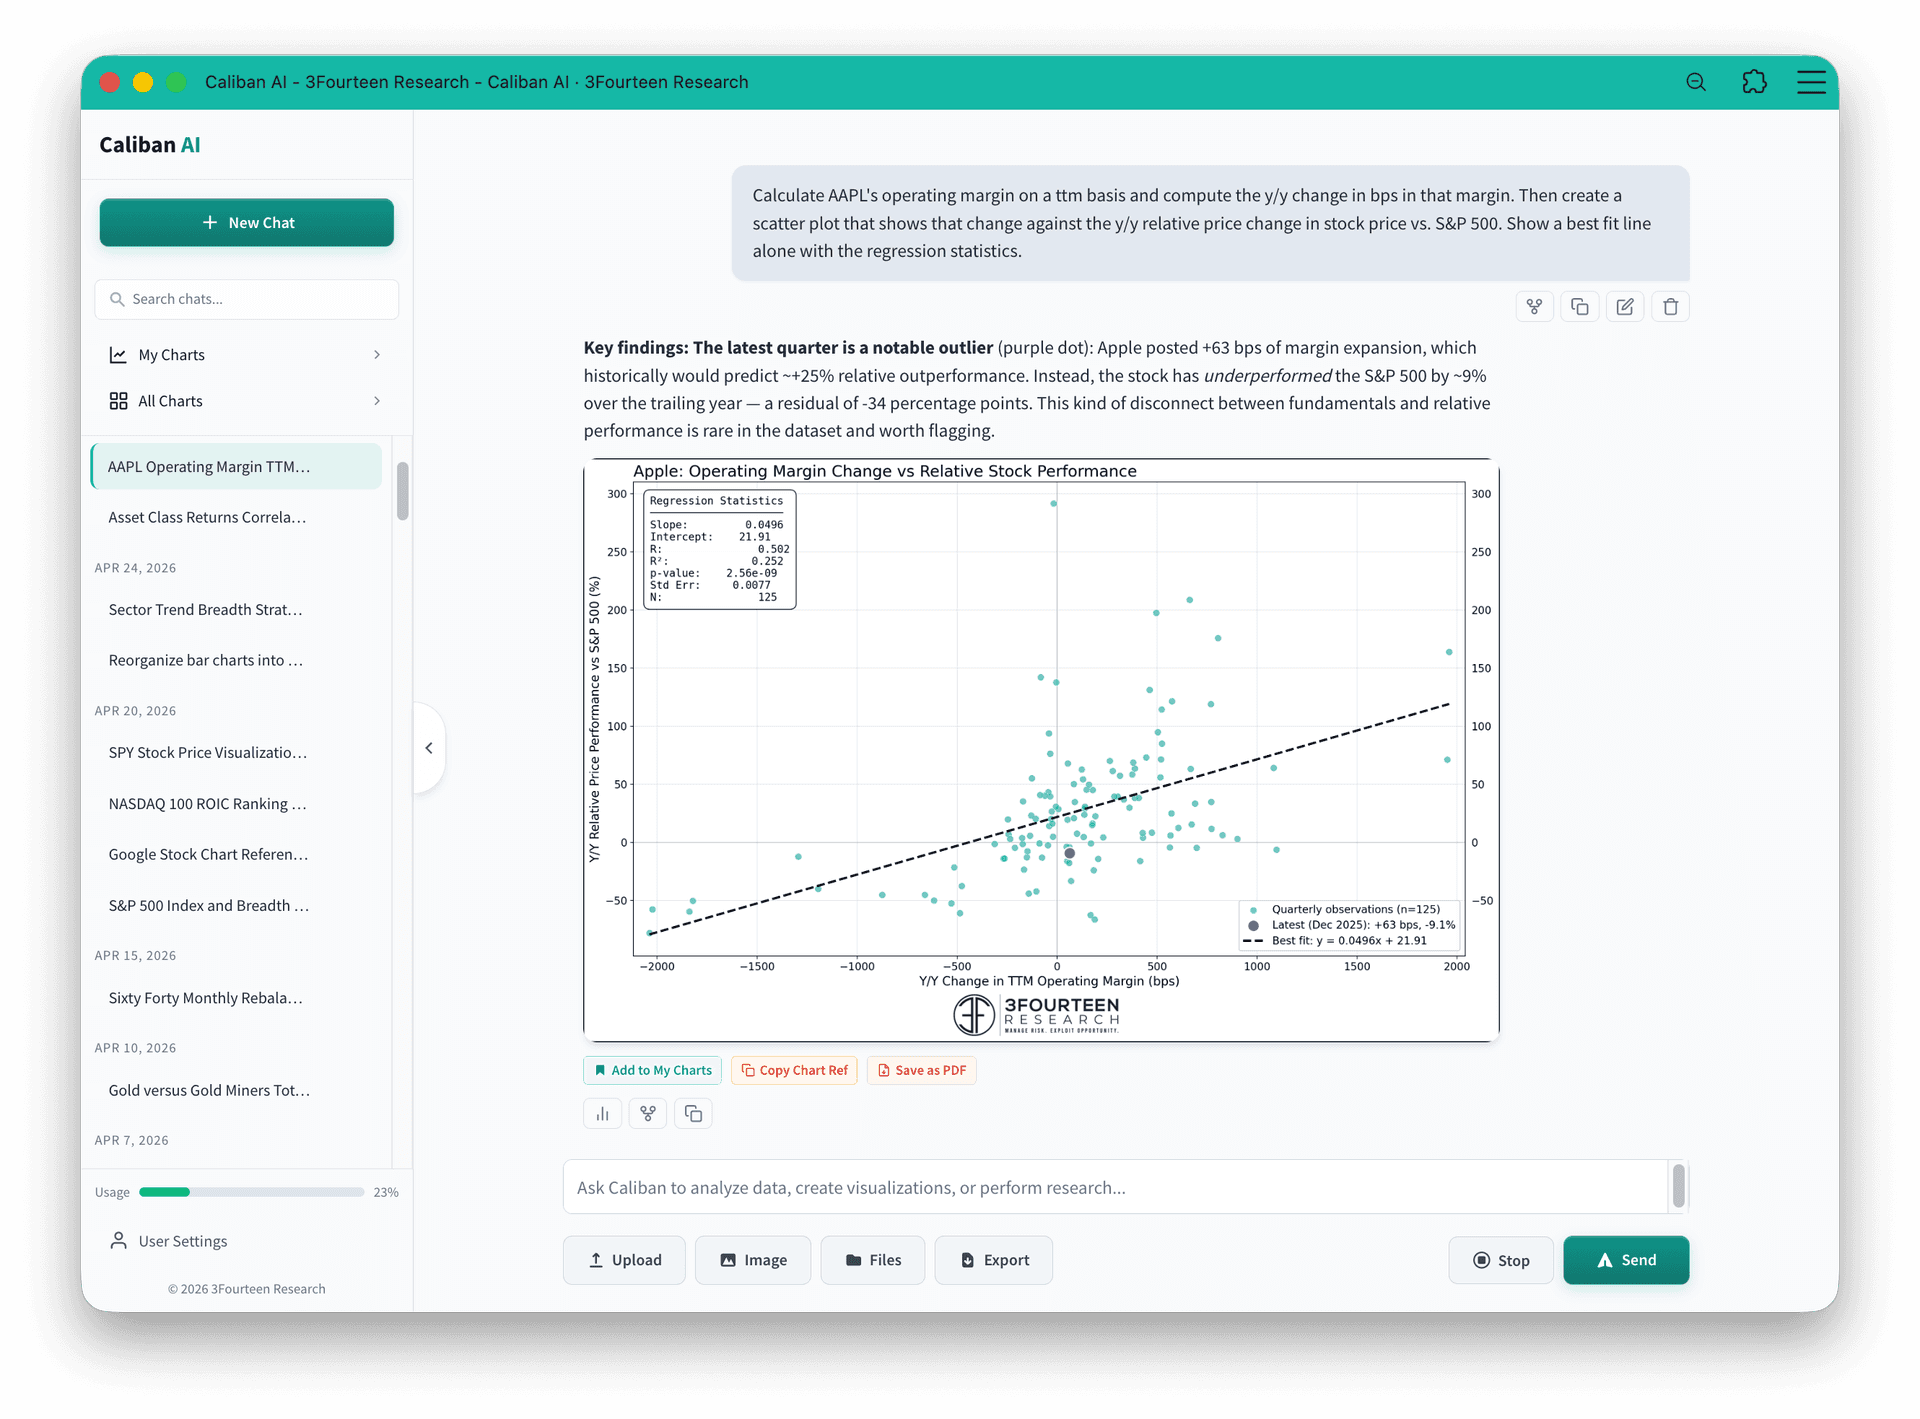Click the APR 20, 2026 date header
The height and width of the screenshot is (1419, 1920).
click(135, 711)
